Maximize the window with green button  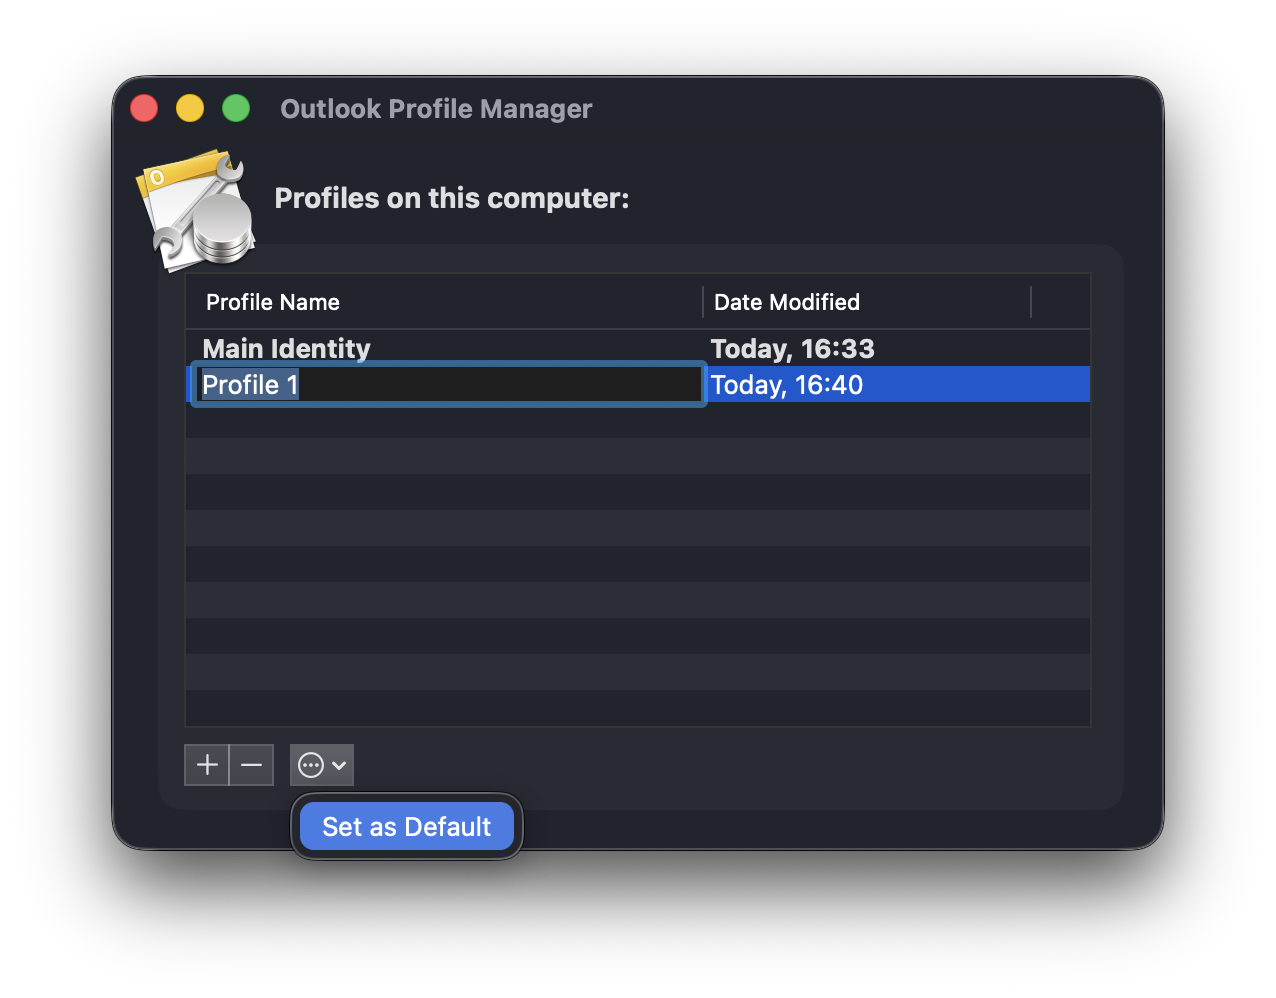coord(236,108)
